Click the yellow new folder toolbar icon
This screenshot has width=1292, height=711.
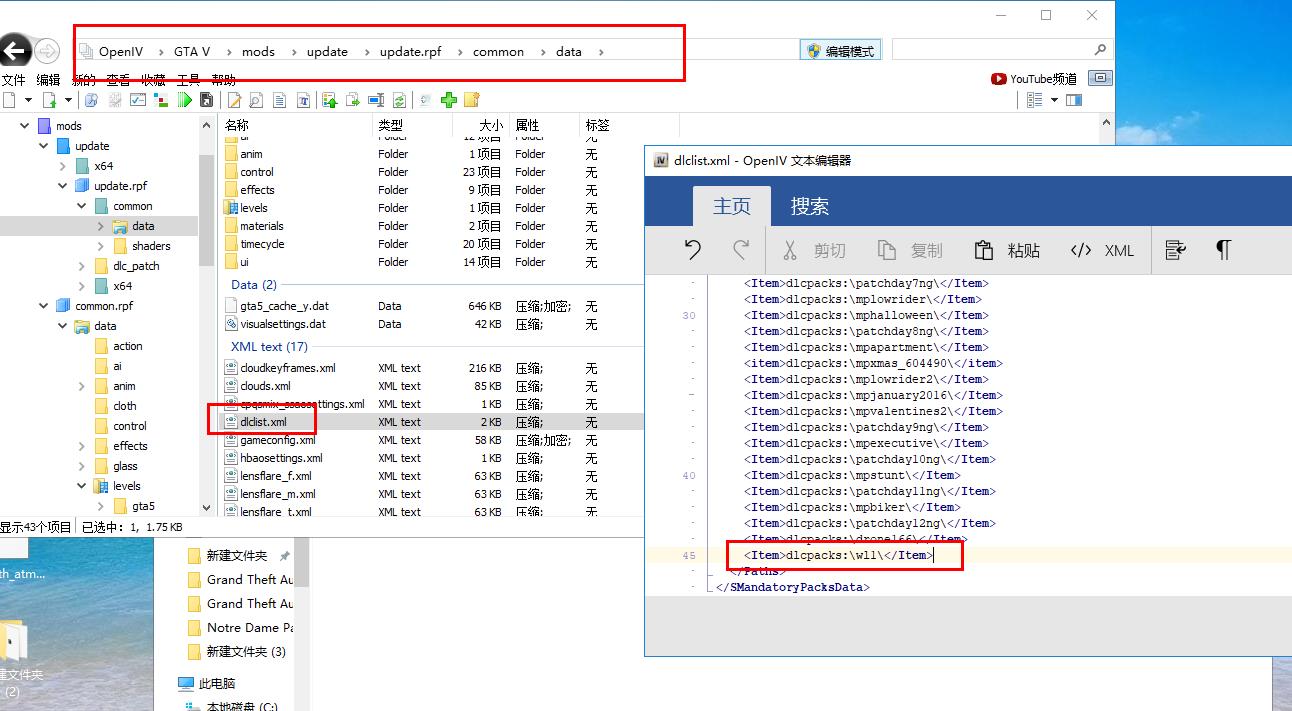[472, 100]
